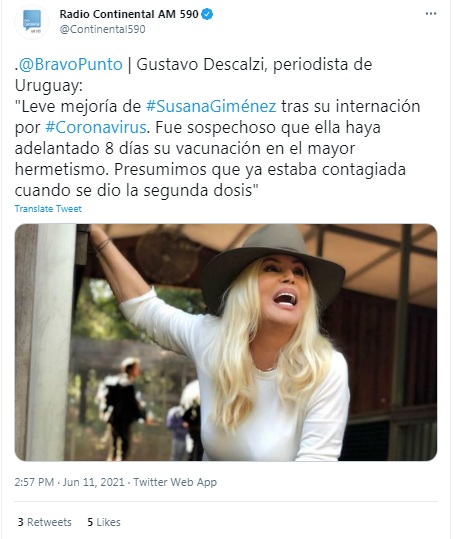Open the #SusanaGiménez hashtag
This screenshot has height=539, width=456.
[x=211, y=106]
